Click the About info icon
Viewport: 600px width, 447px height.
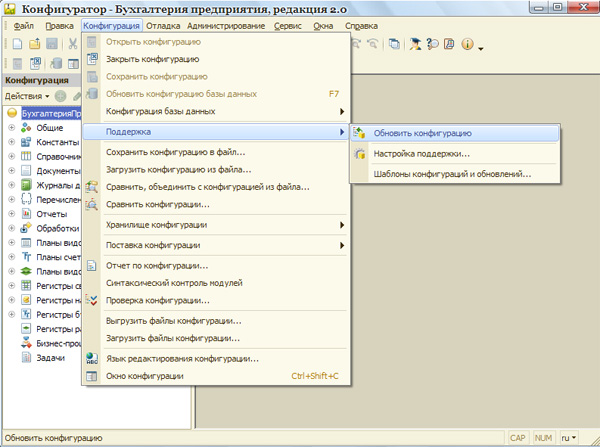467,44
